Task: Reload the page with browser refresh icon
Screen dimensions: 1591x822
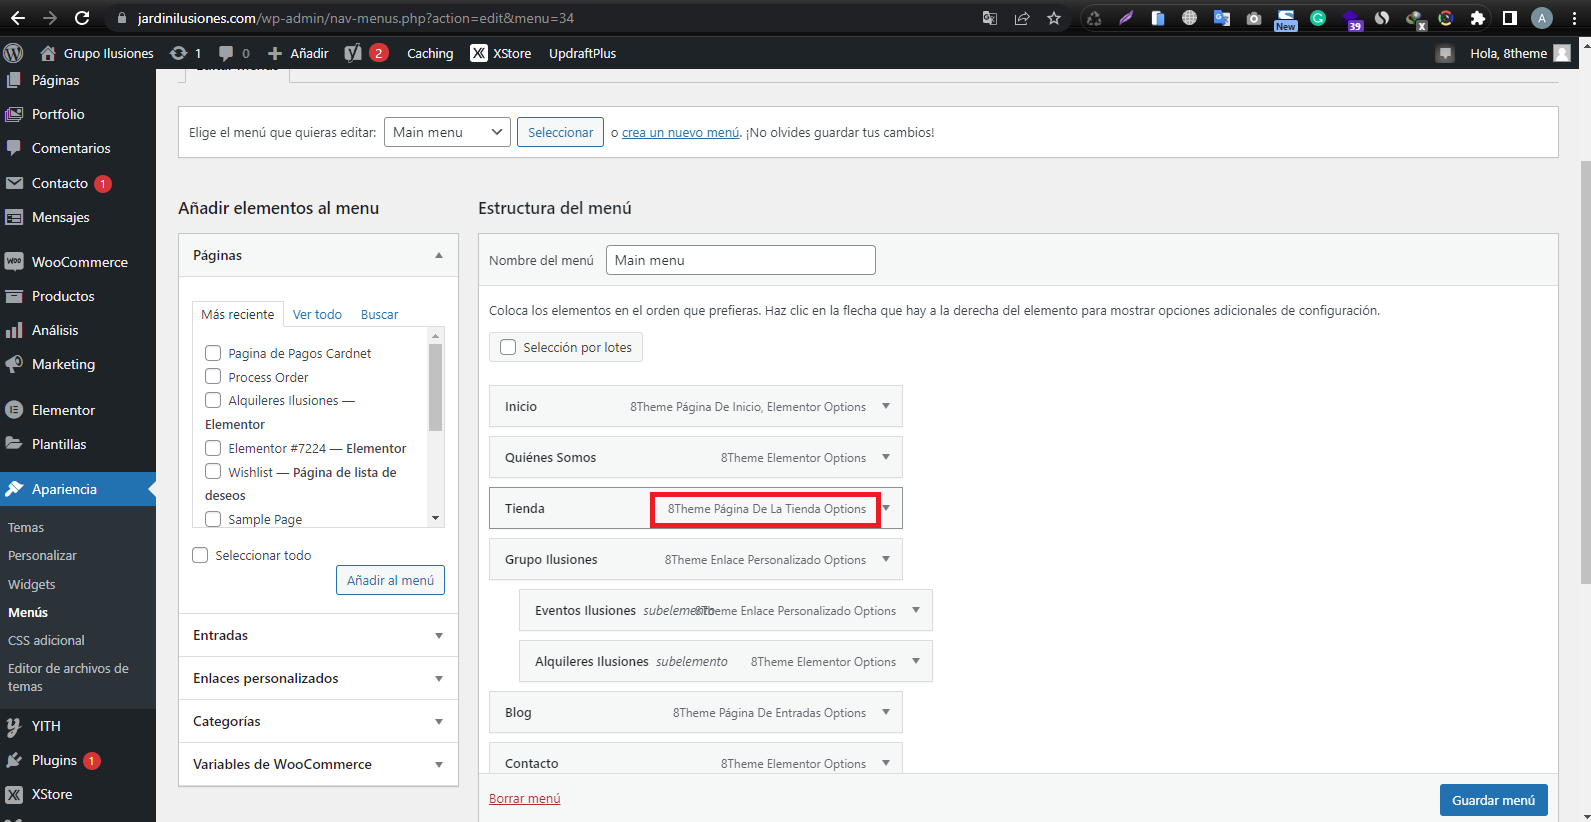Action: (82, 18)
